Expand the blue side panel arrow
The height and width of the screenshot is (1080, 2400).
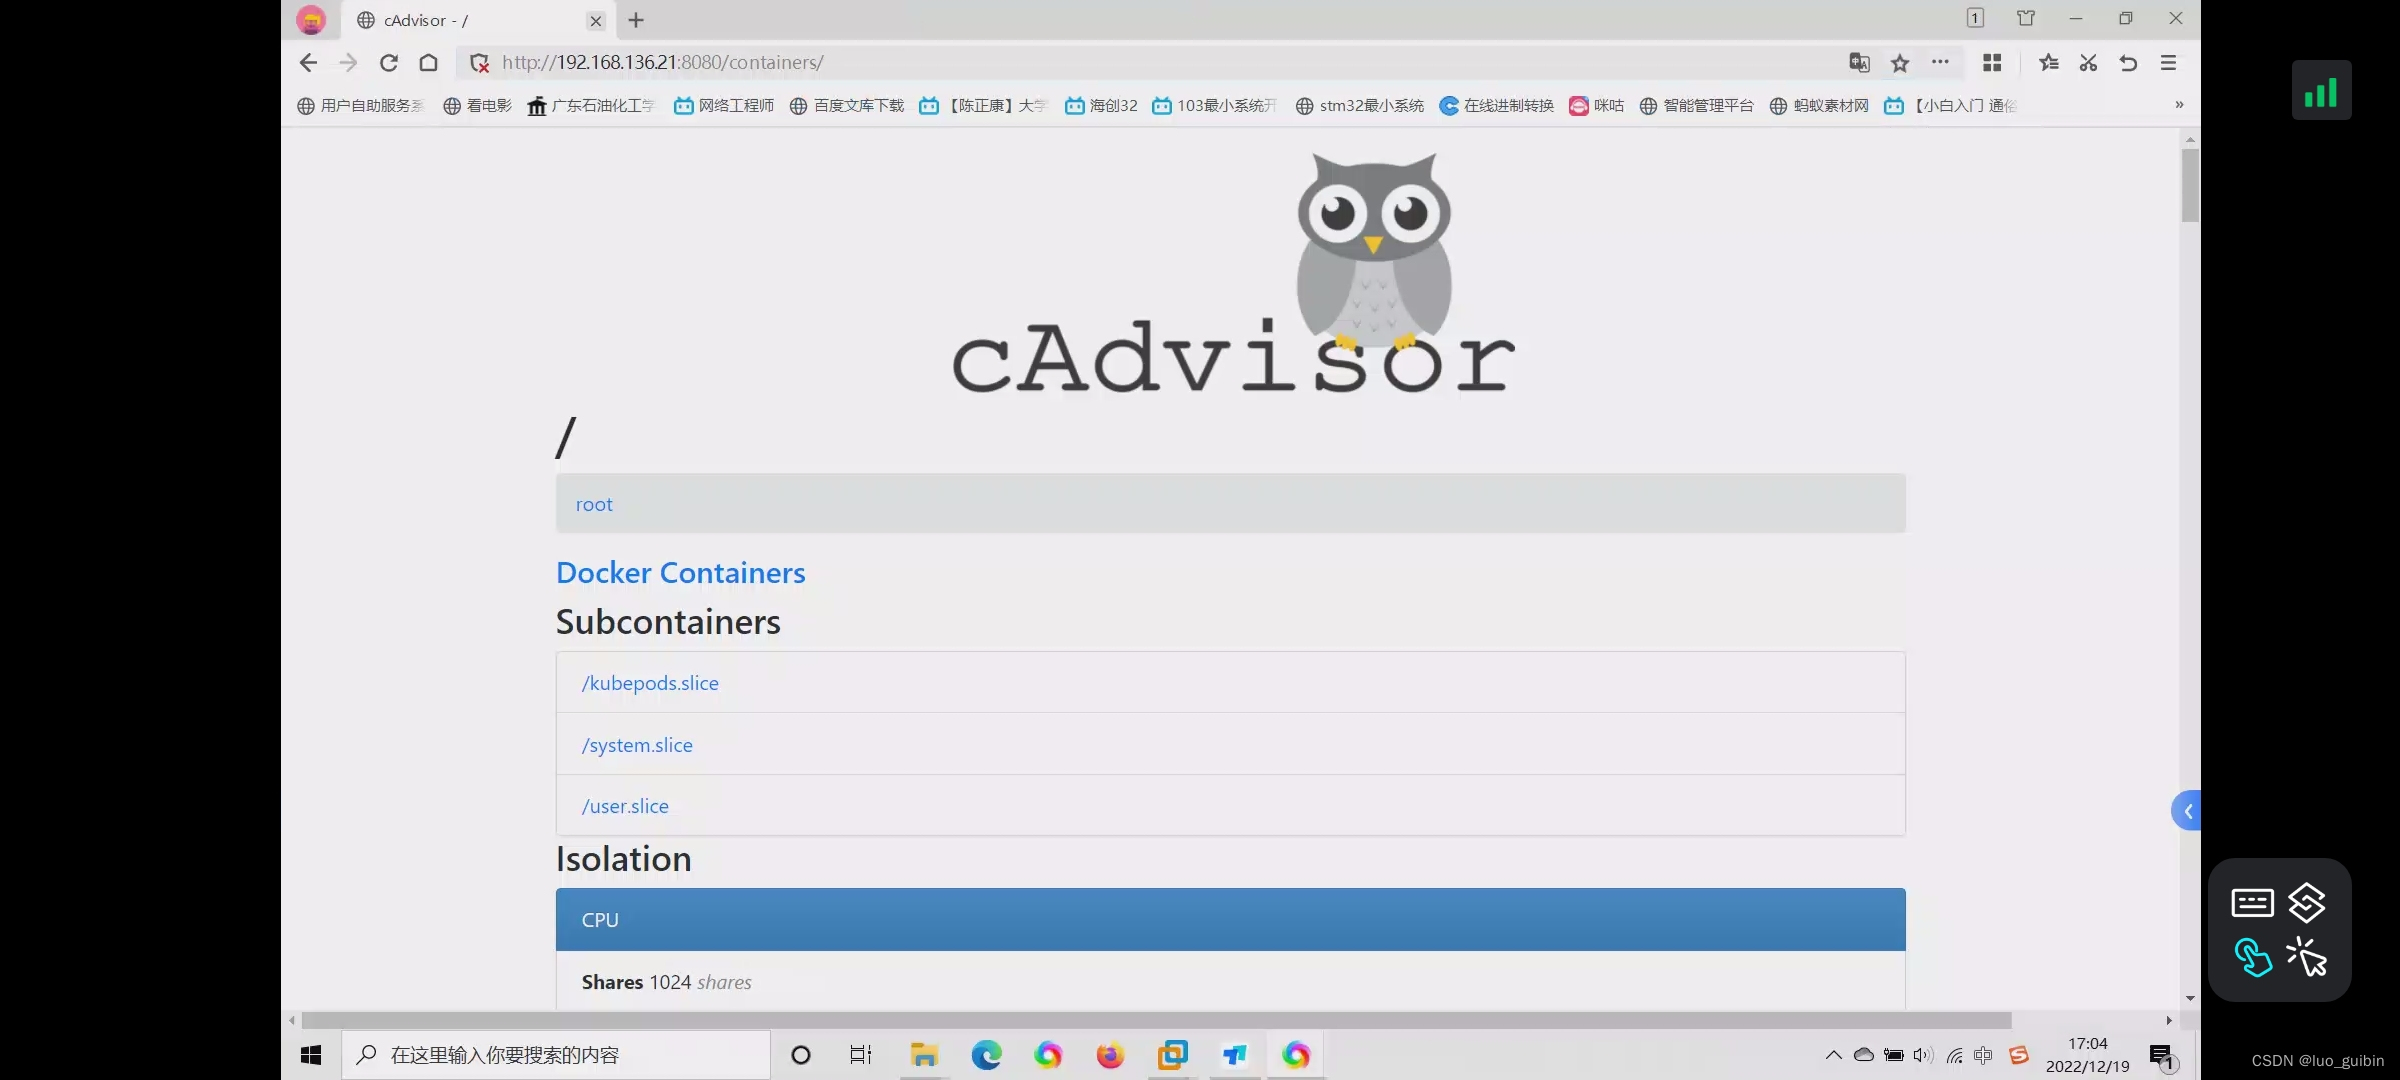click(2187, 811)
